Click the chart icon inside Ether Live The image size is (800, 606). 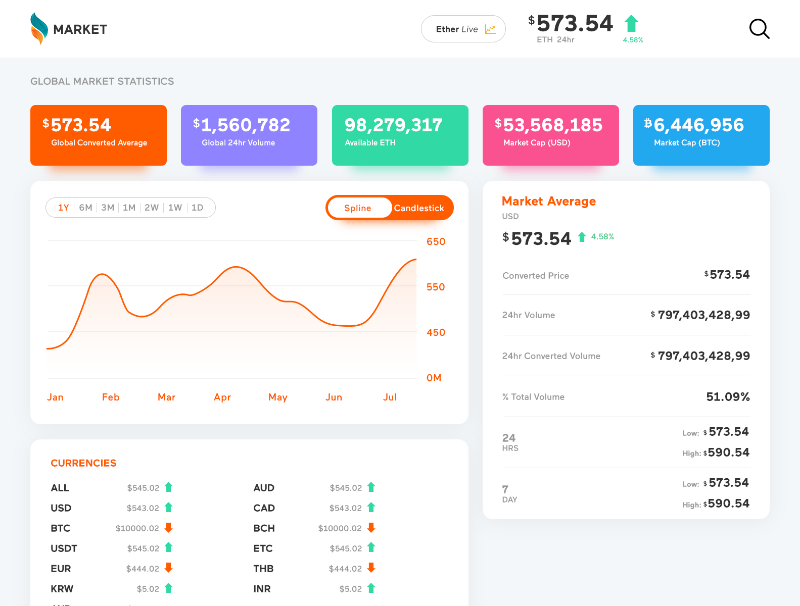tap(490, 29)
